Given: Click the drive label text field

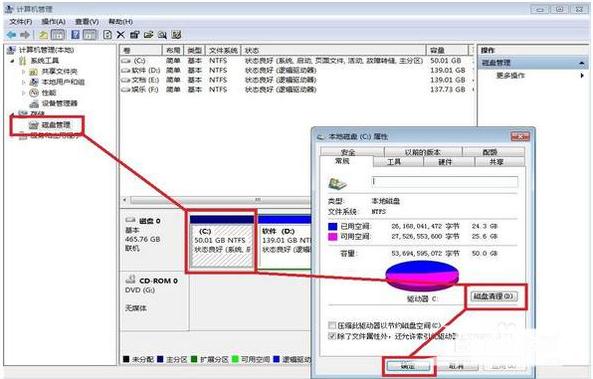Looking at the screenshot, I should click(444, 182).
